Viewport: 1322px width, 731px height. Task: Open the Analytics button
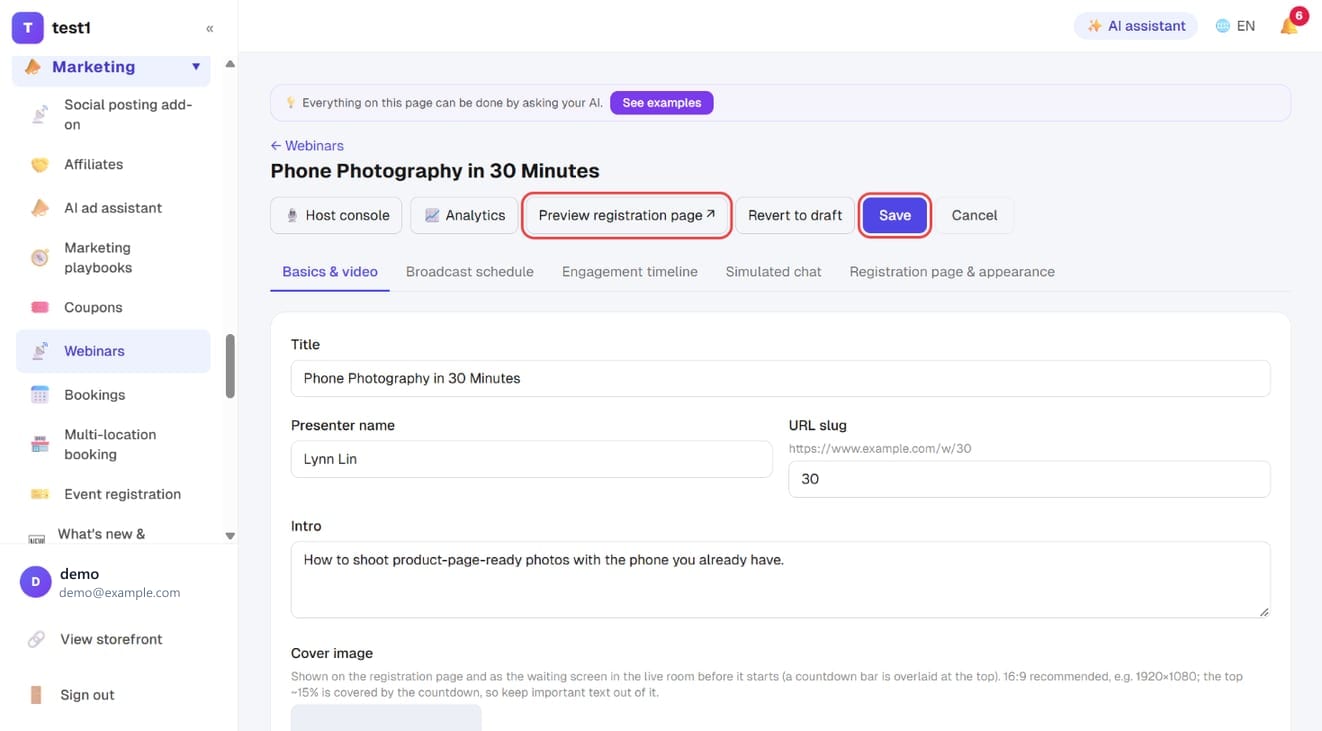(464, 215)
